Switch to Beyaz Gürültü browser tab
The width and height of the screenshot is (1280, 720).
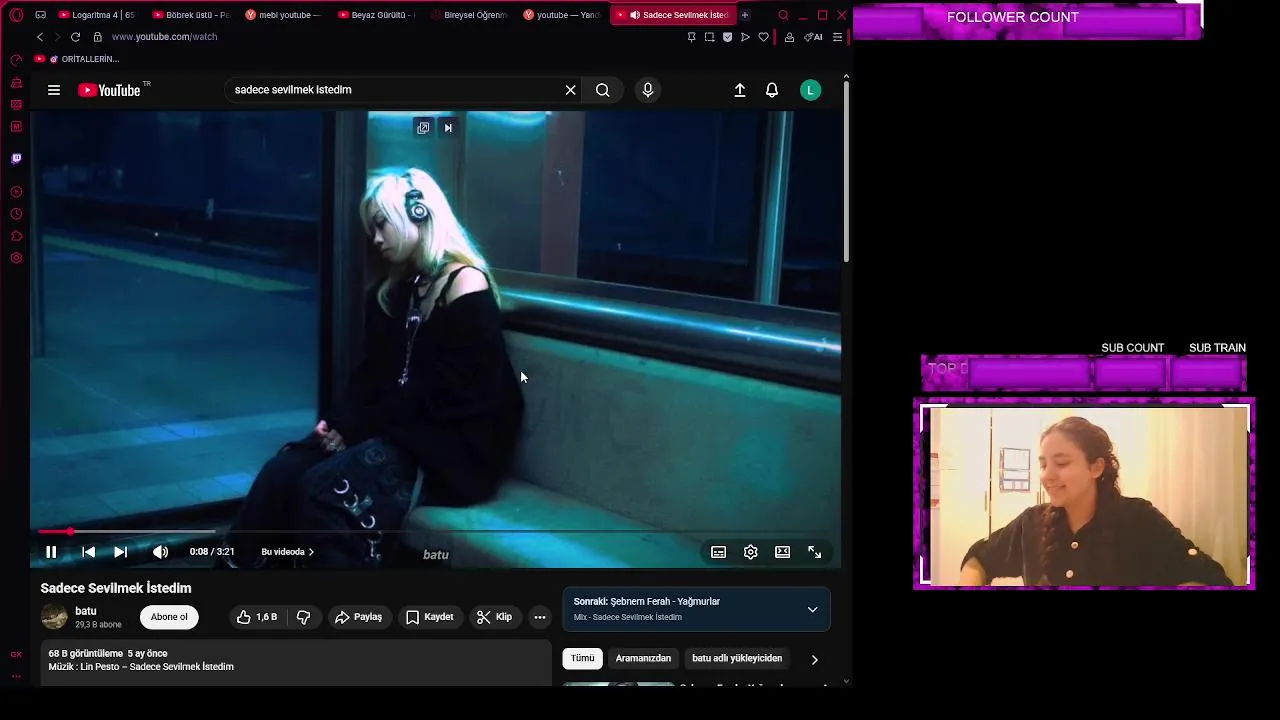[x=376, y=15]
